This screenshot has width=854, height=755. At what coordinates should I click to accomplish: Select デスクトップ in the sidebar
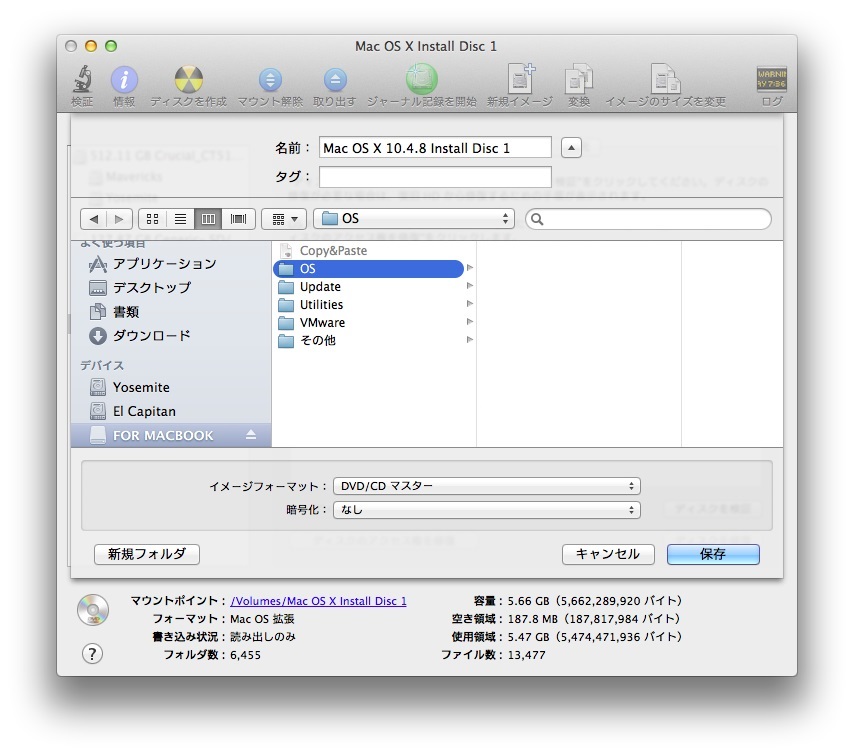(171, 288)
